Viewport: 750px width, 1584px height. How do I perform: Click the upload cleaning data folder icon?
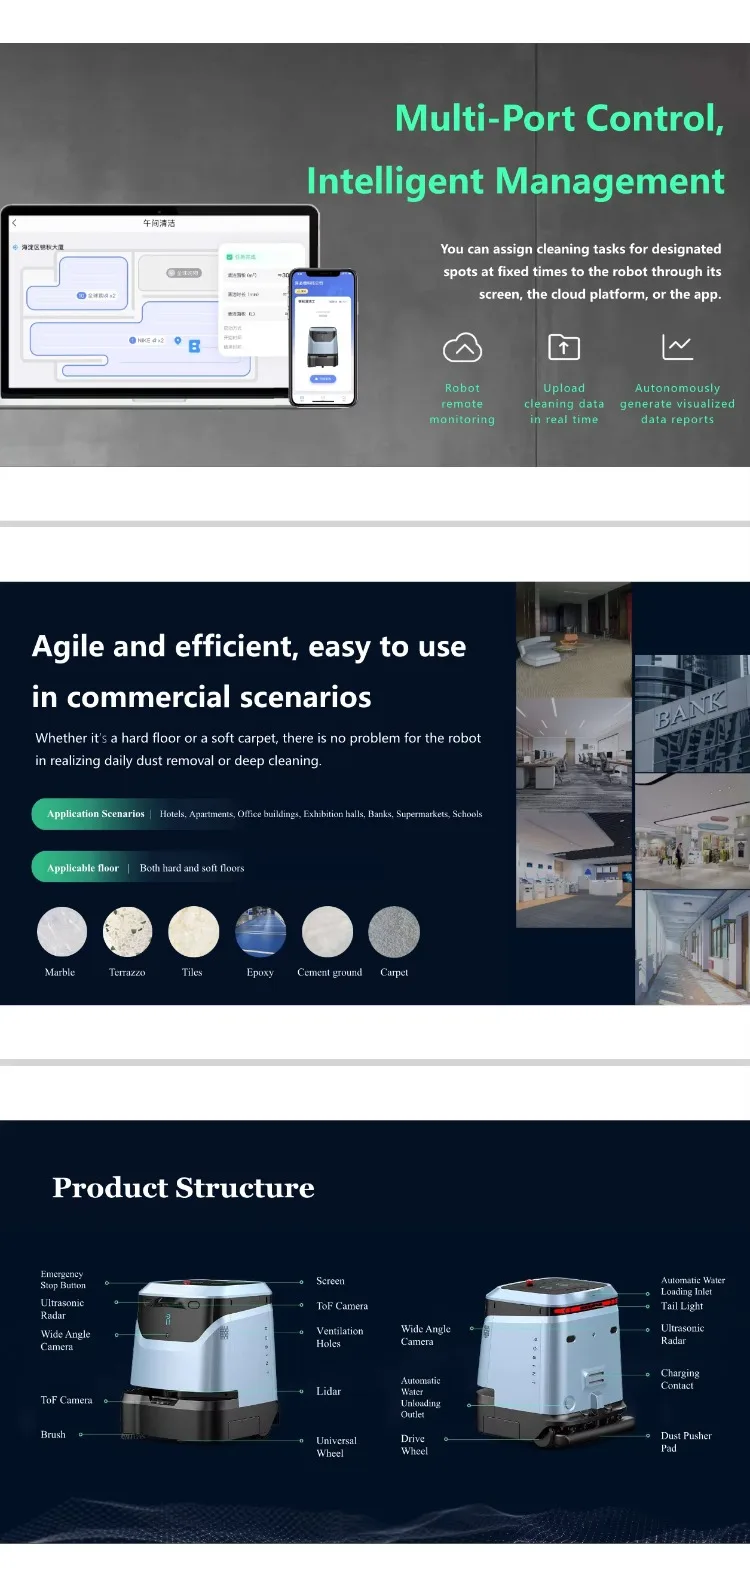coord(564,347)
